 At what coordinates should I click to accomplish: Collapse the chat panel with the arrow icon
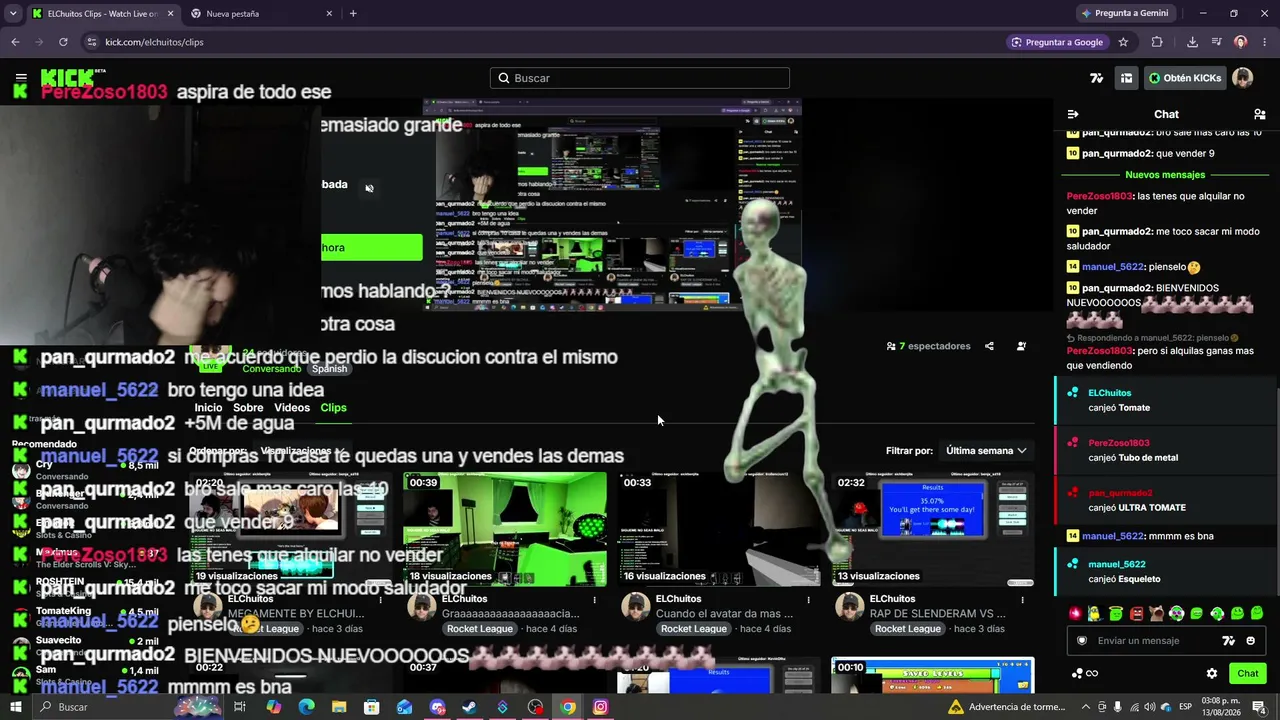[1073, 114]
